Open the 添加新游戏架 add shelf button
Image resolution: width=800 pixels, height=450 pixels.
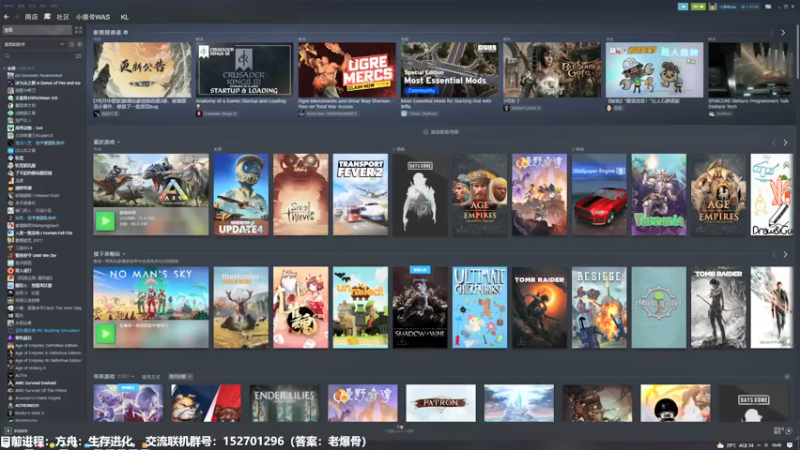pos(441,132)
